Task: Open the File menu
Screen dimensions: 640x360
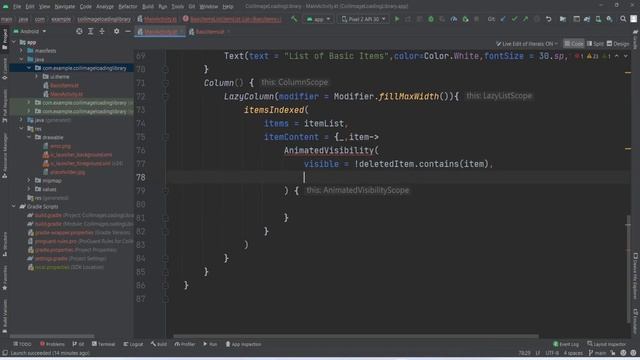Action: coord(17,7)
